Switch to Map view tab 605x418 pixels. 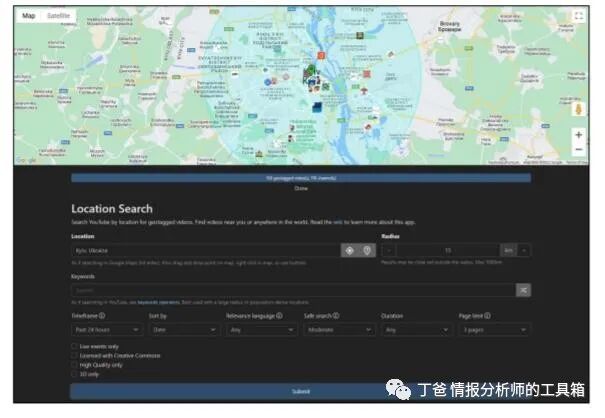pyautogui.click(x=29, y=16)
